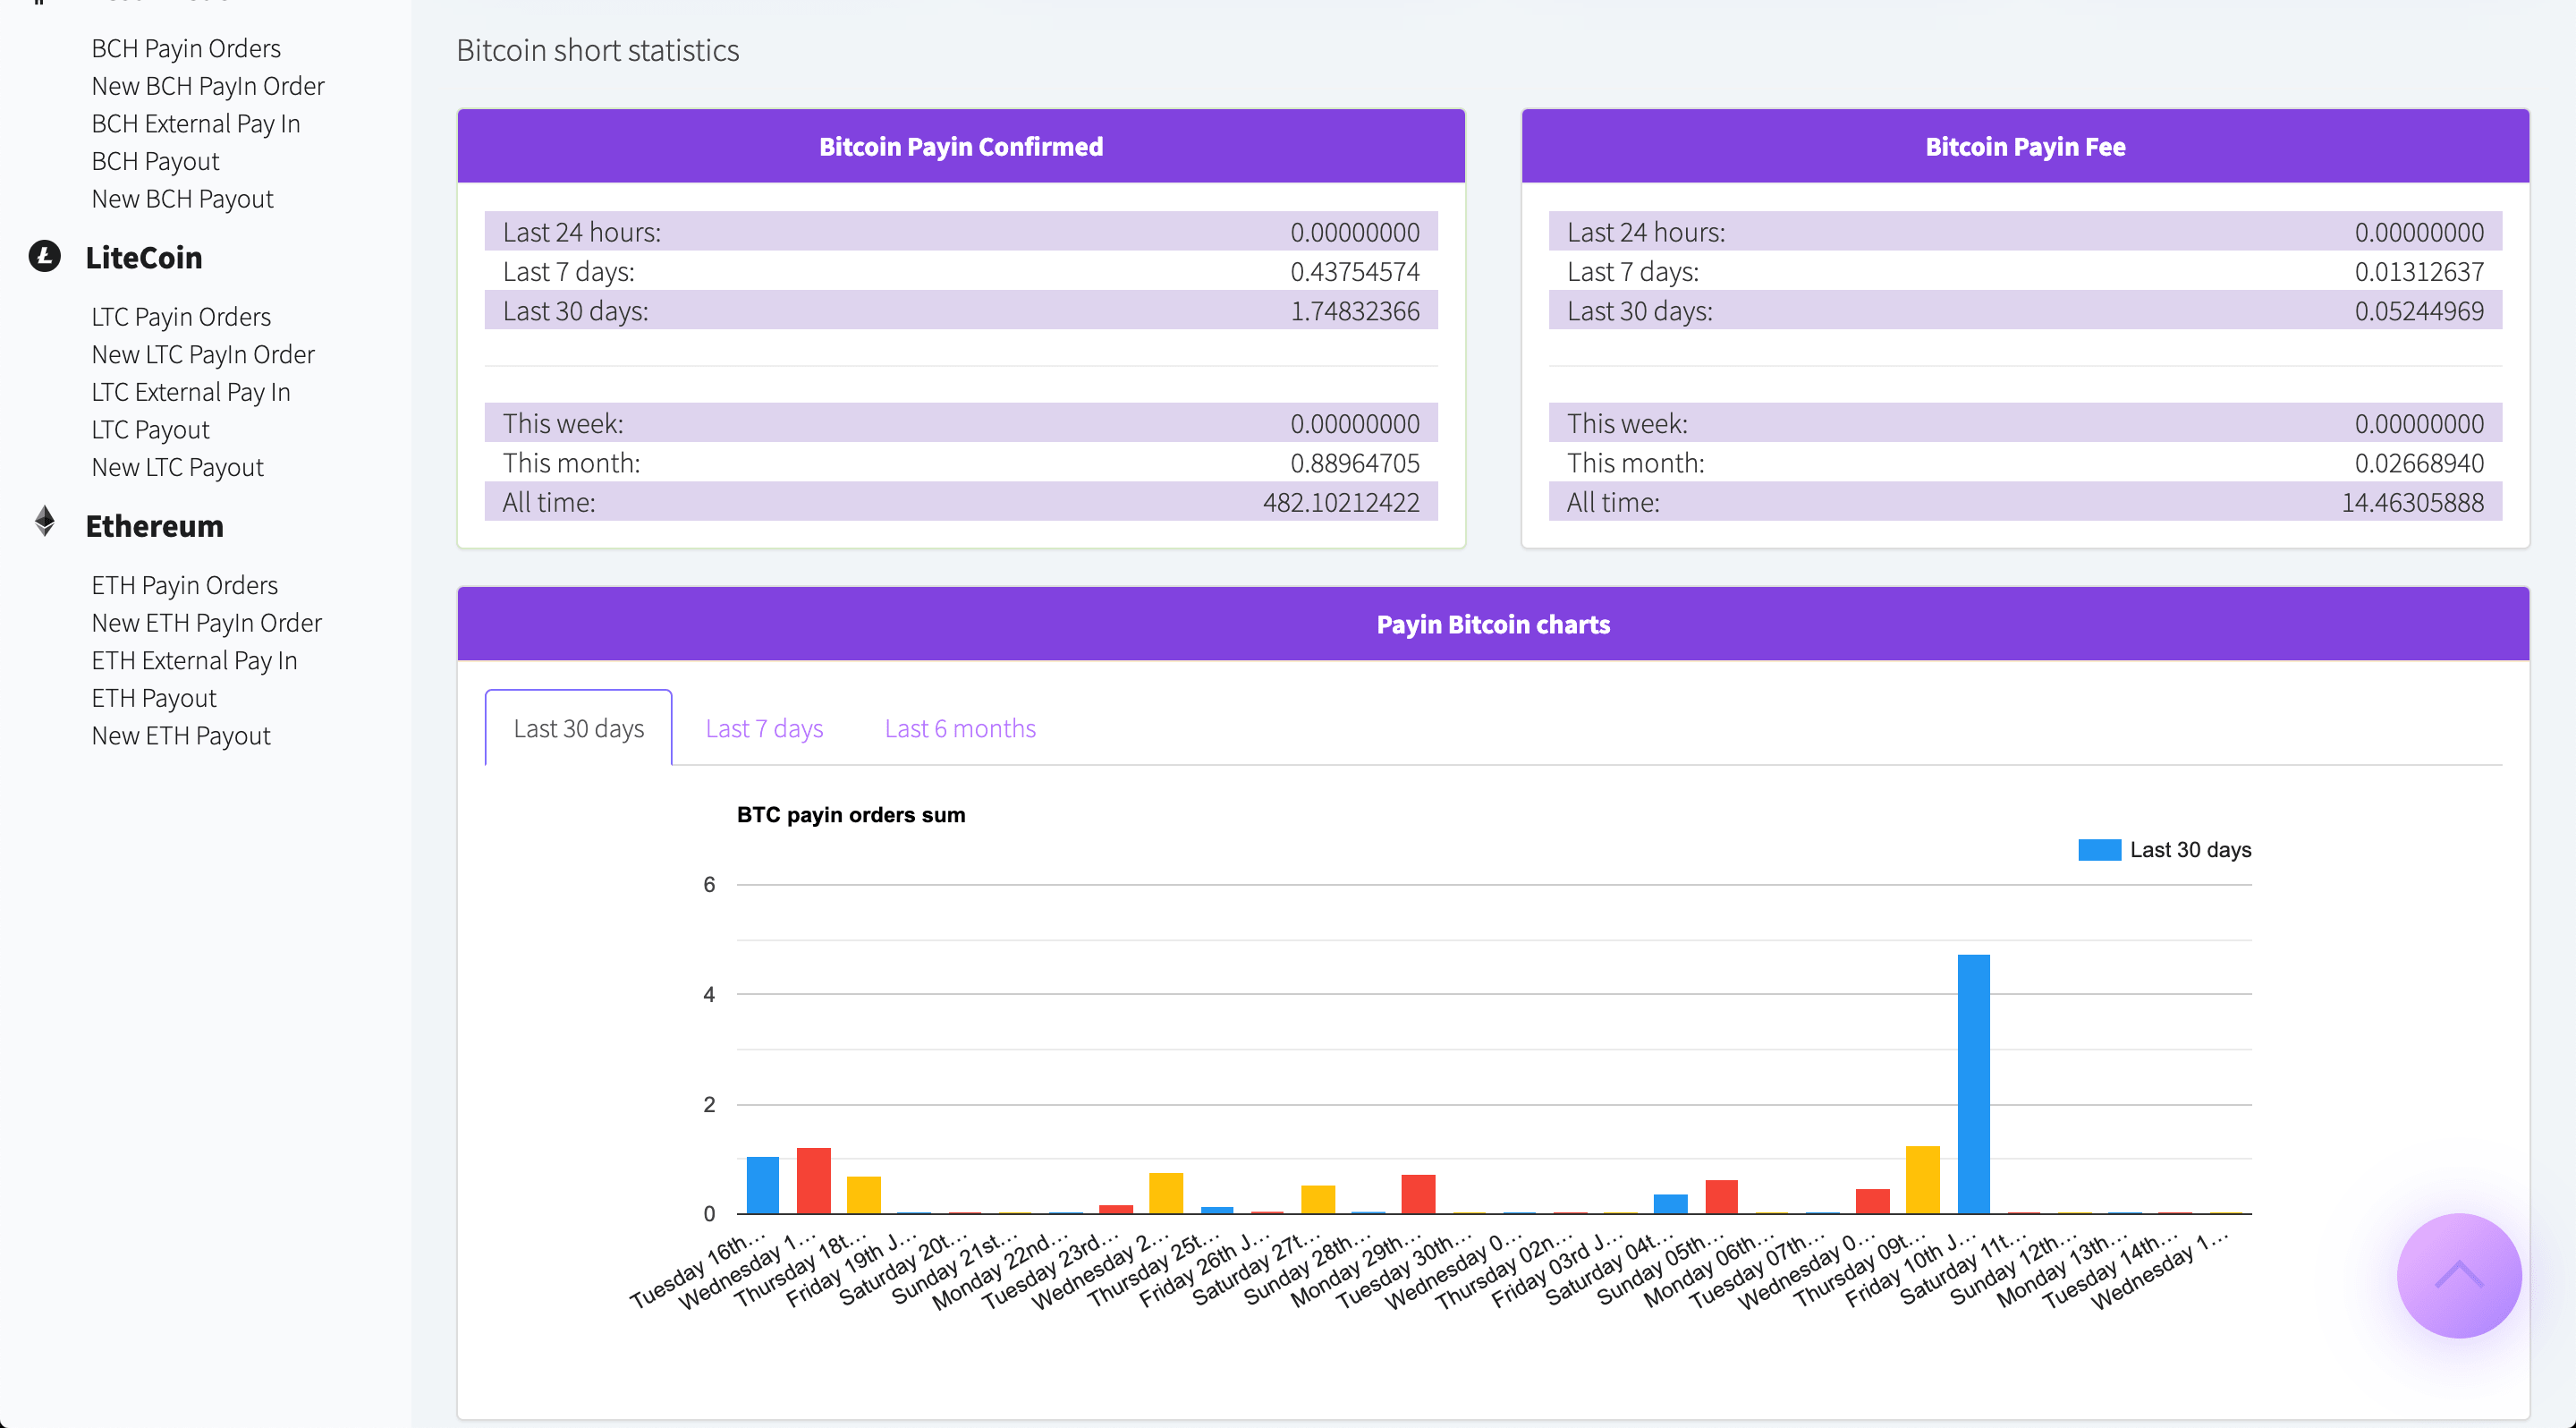
Task: Go to LTC External Pay In
Action: 191,392
